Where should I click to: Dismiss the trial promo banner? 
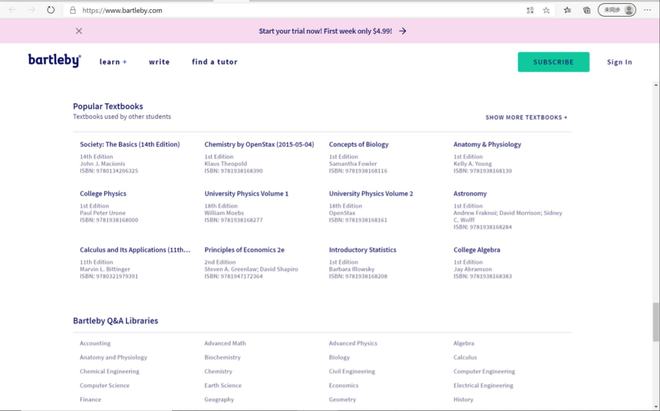(79, 31)
